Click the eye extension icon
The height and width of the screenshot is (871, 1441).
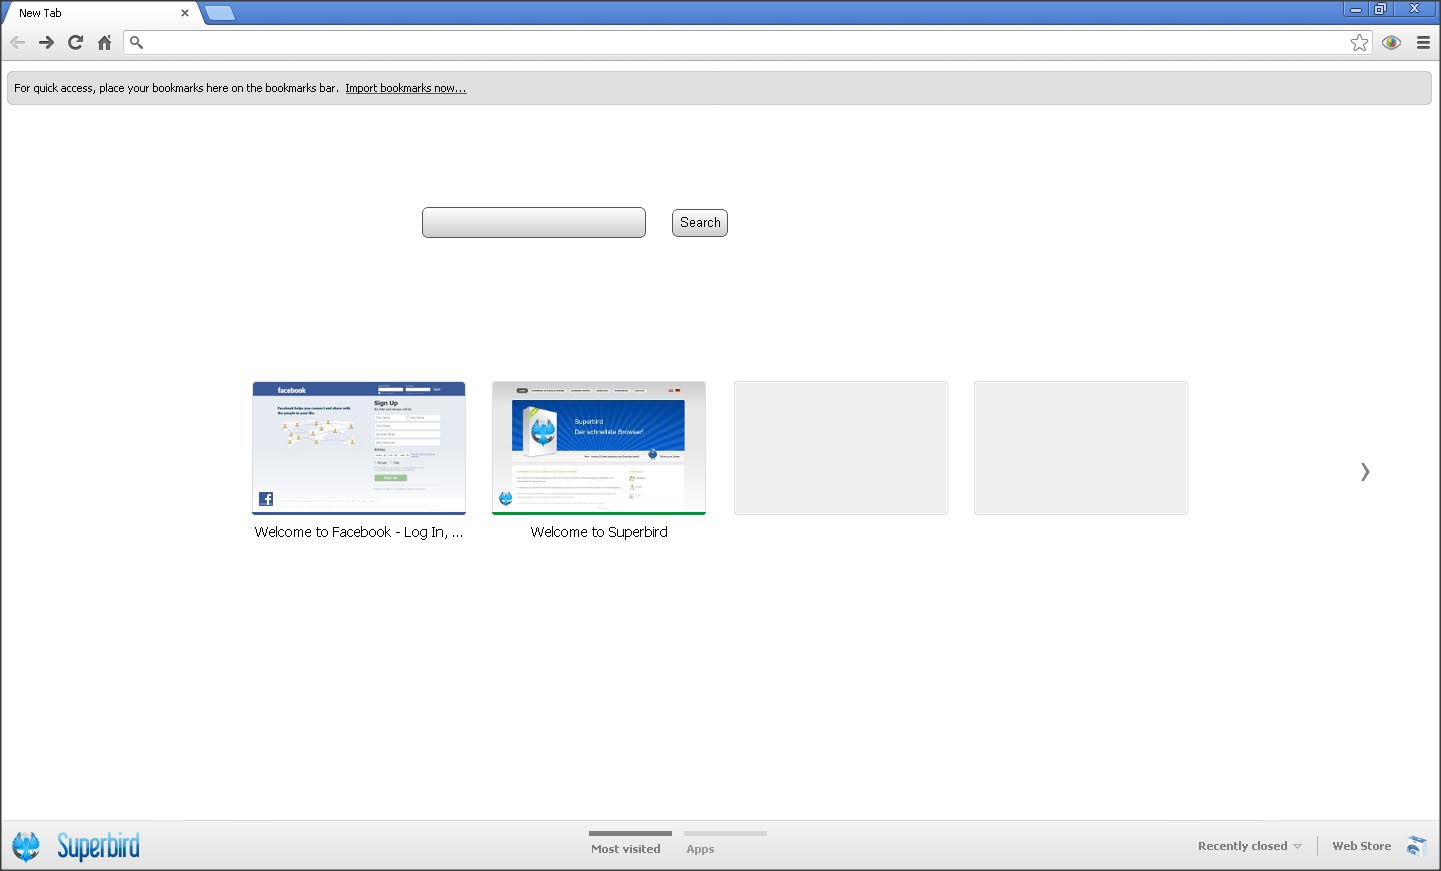click(1391, 42)
